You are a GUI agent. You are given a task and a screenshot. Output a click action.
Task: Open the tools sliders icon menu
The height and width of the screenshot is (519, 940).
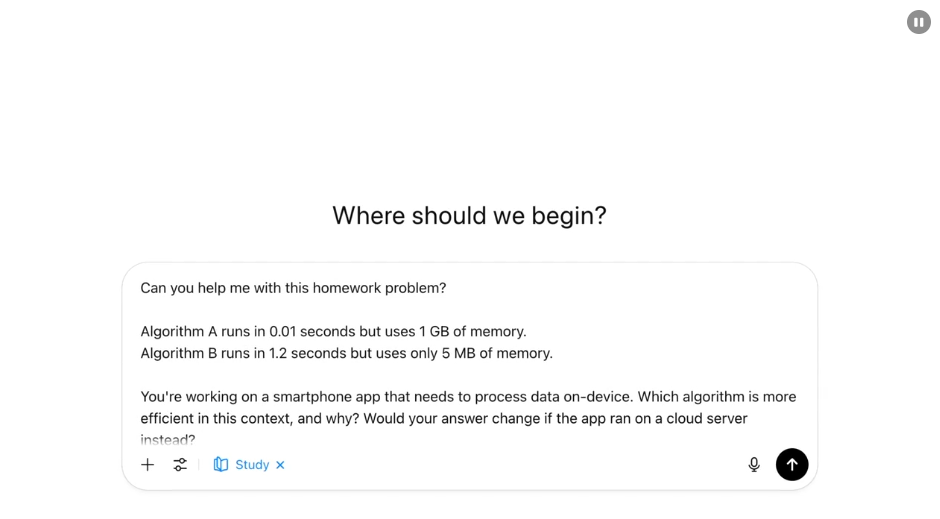[180, 464]
